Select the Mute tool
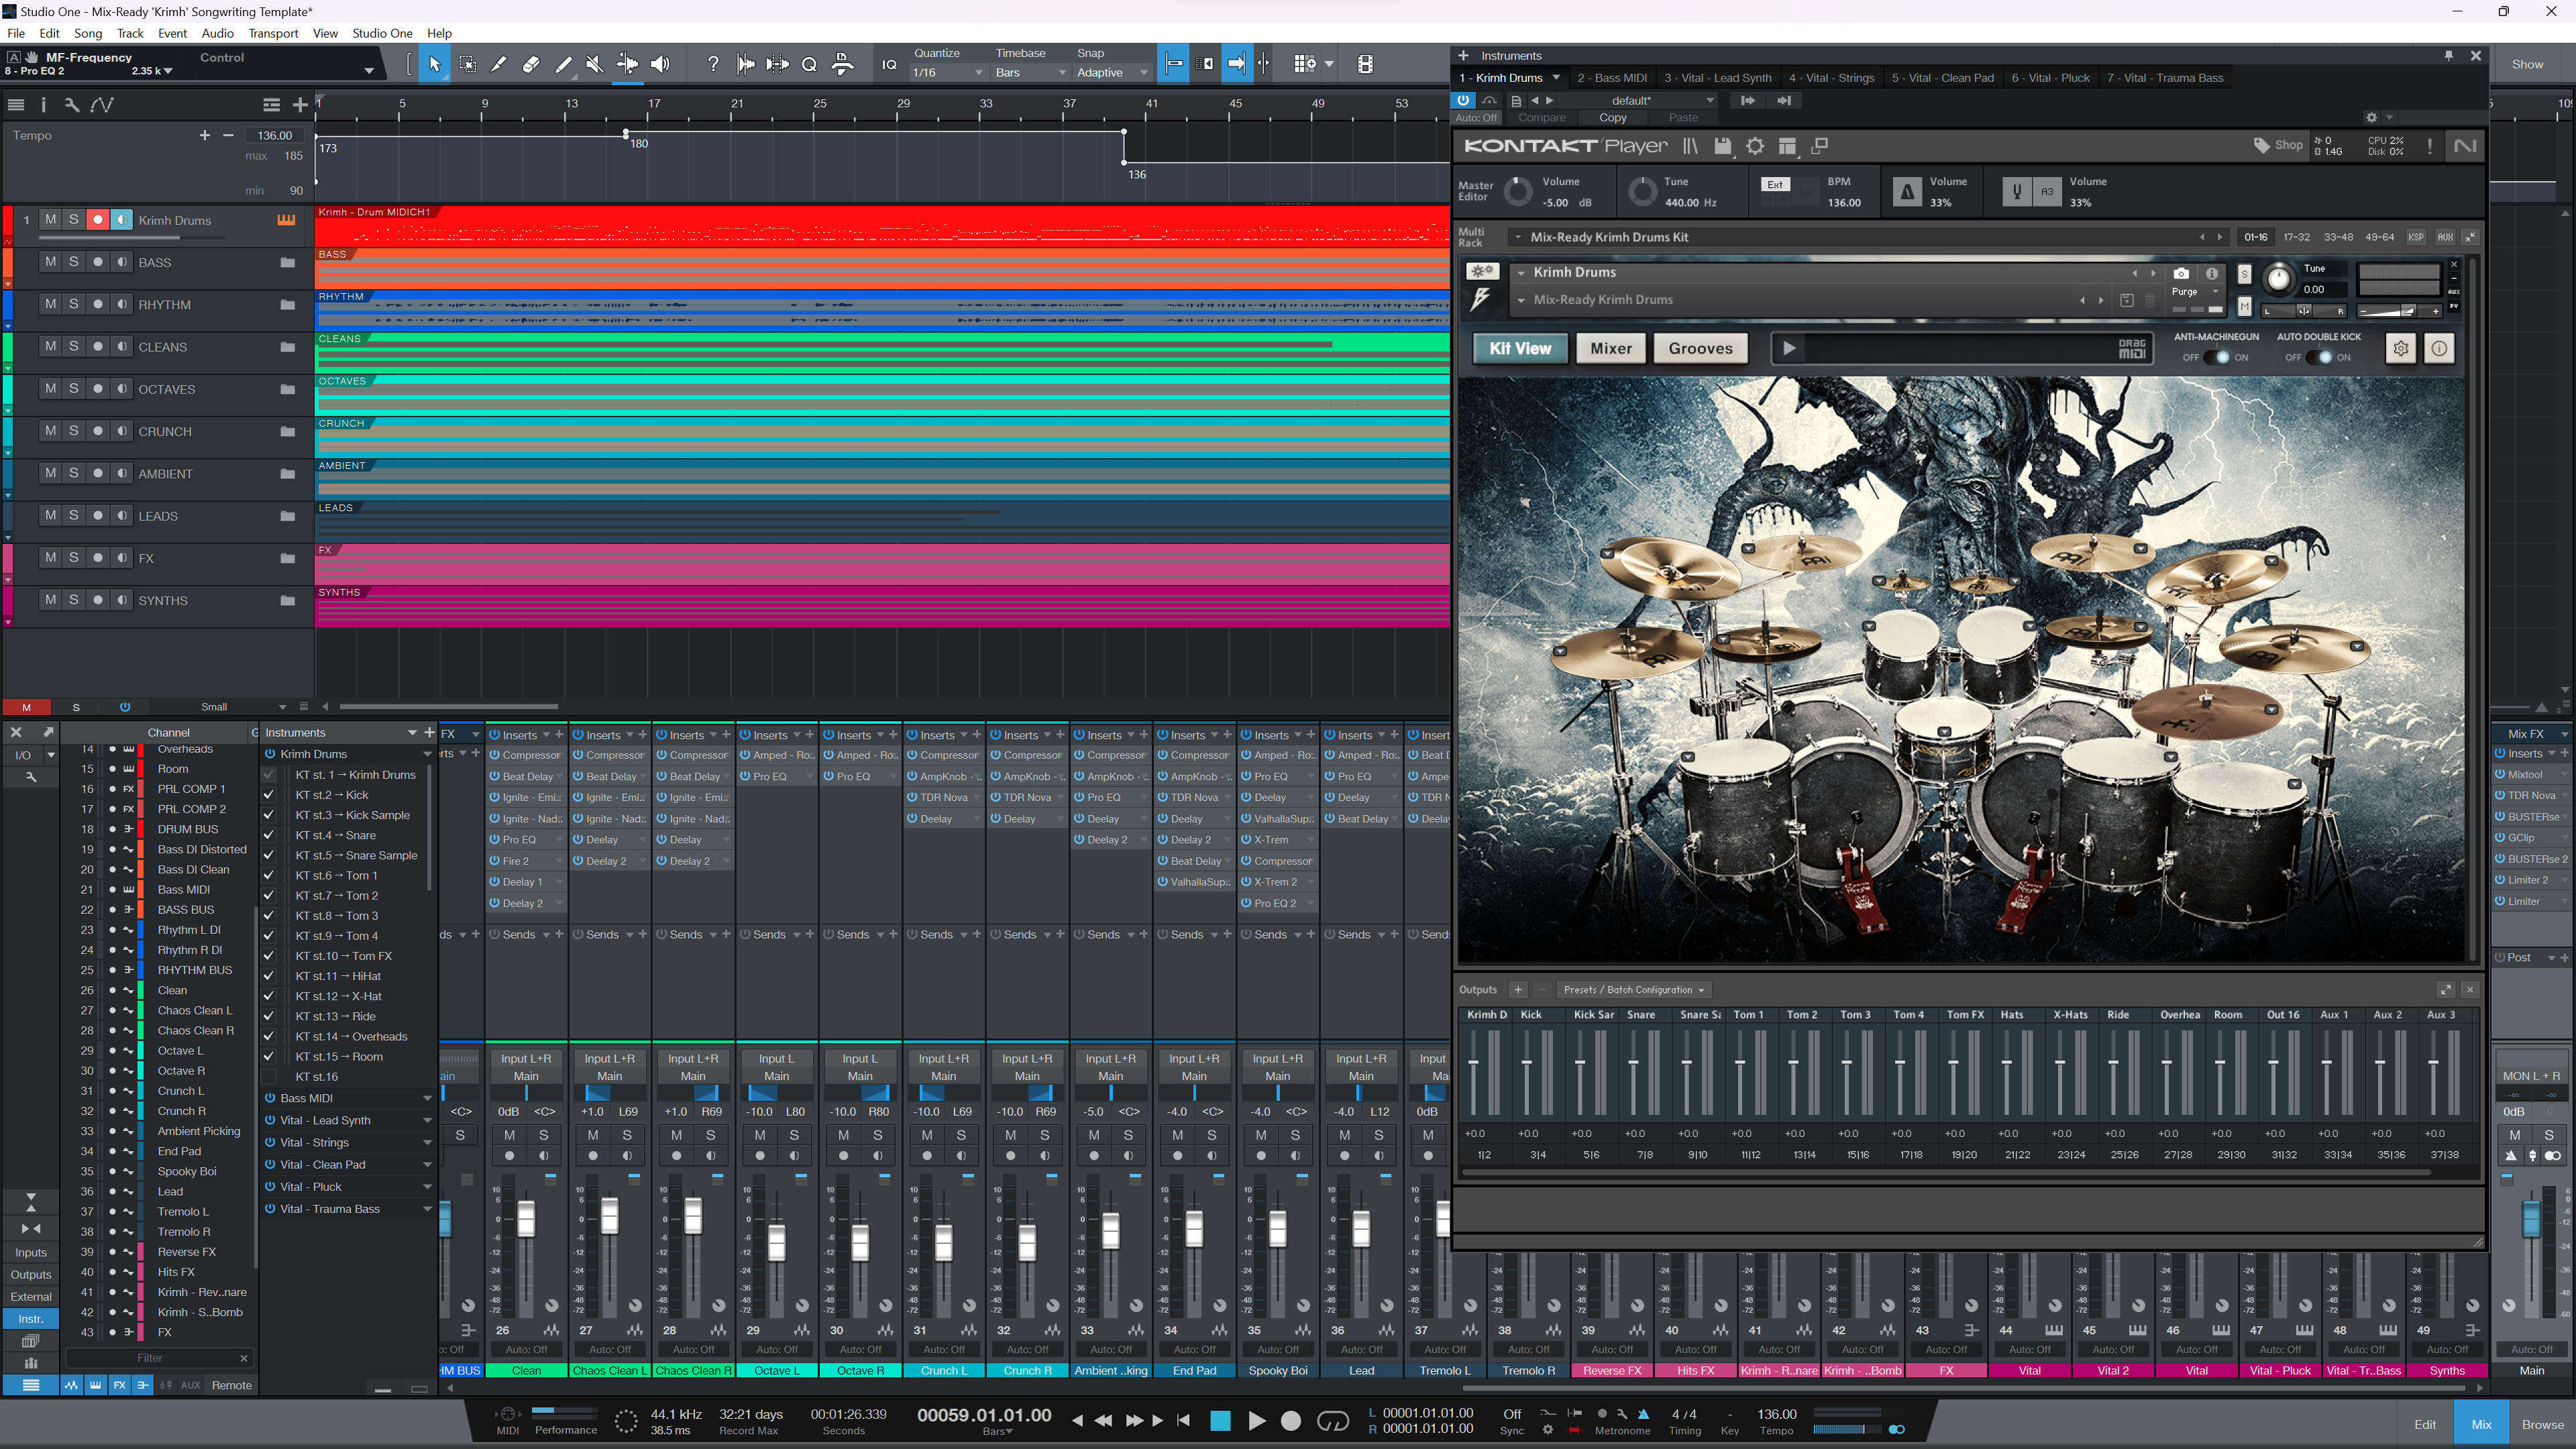The image size is (2576, 1449). pos(594,65)
